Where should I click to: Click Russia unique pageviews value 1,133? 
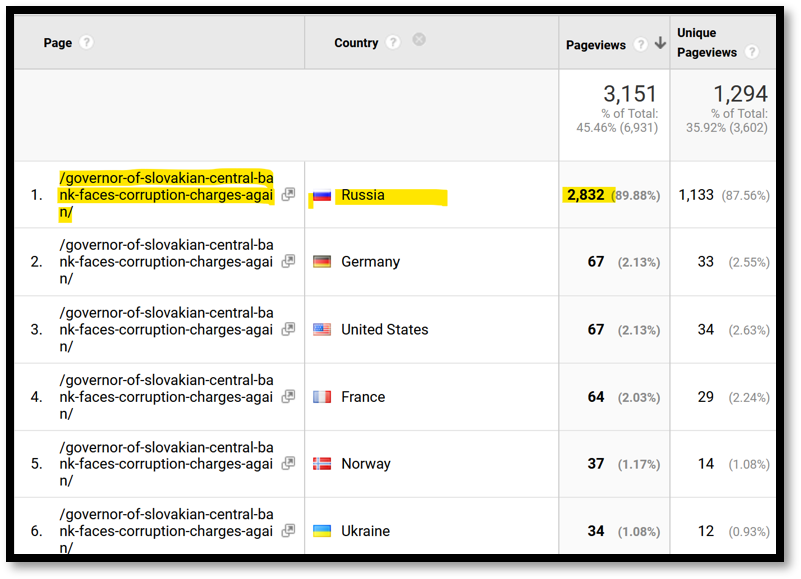(696, 195)
